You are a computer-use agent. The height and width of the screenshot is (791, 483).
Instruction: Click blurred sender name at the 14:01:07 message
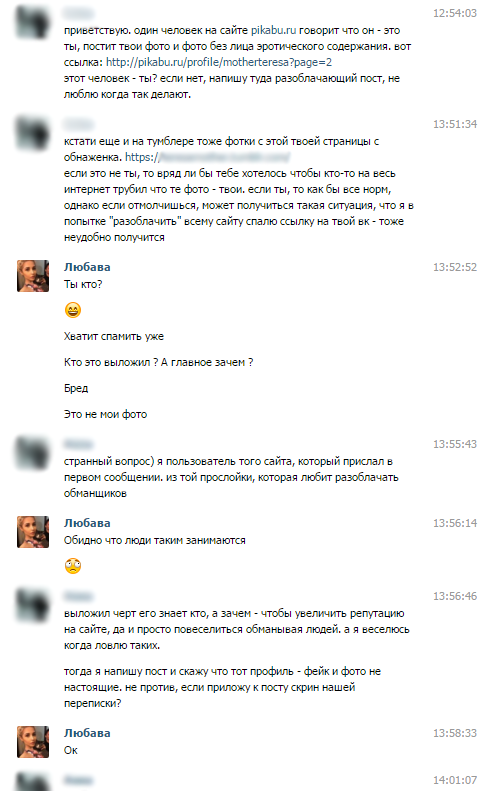(78, 780)
